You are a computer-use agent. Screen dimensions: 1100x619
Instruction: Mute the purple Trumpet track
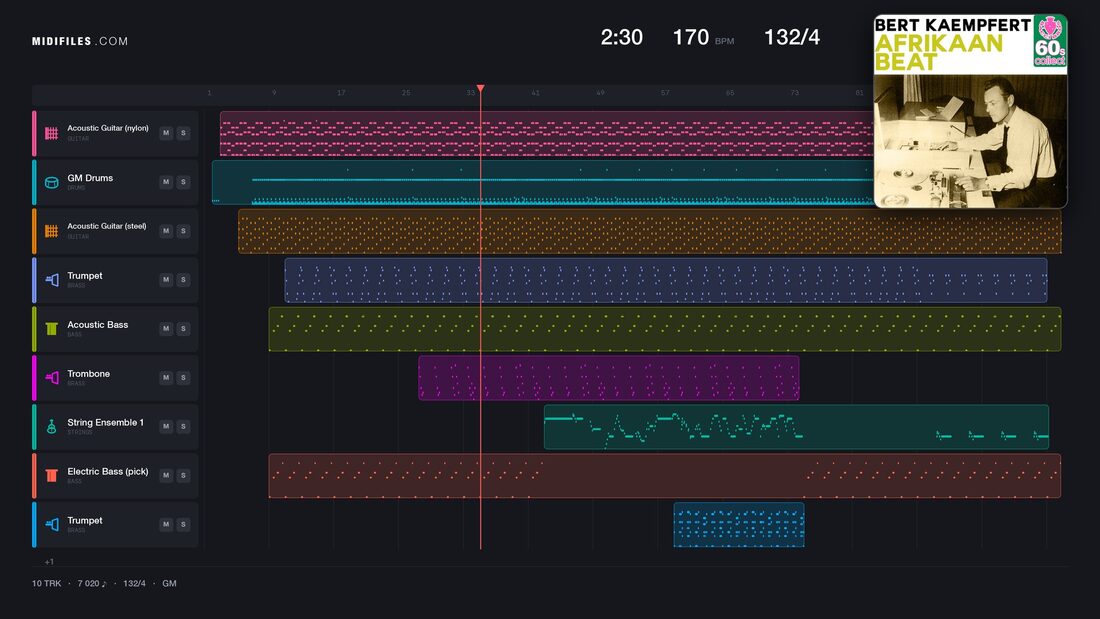166,279
